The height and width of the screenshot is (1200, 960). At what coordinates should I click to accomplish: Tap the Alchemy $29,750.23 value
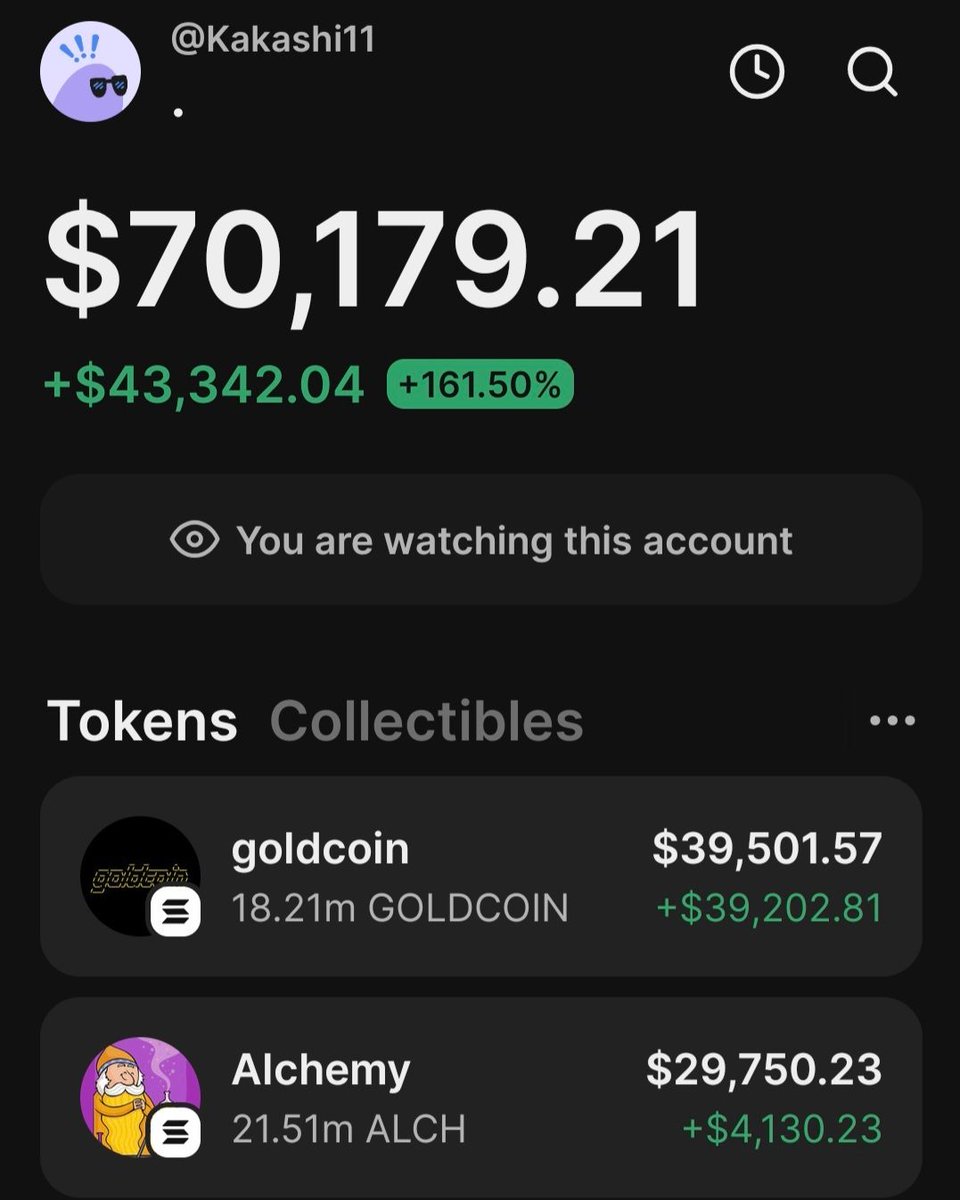click(764, 1069)
